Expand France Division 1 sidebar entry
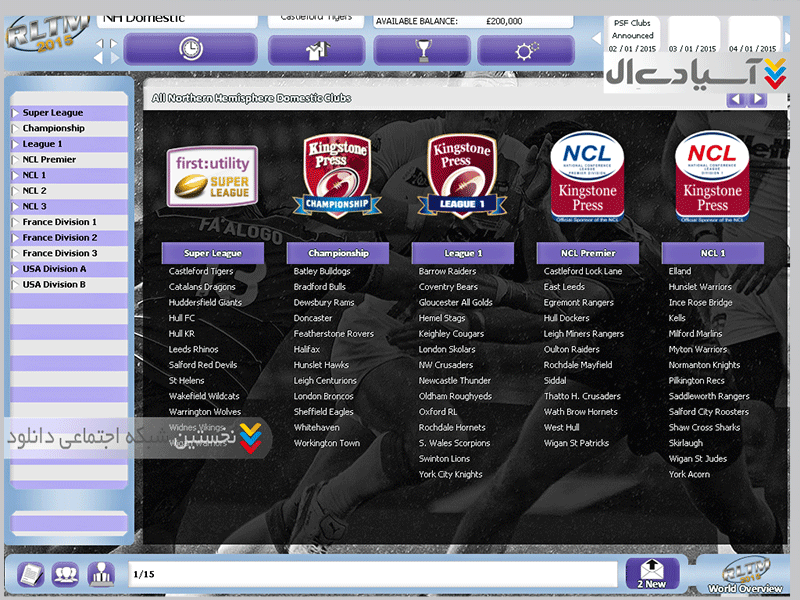Screen dimensions: 800x600 59,222
